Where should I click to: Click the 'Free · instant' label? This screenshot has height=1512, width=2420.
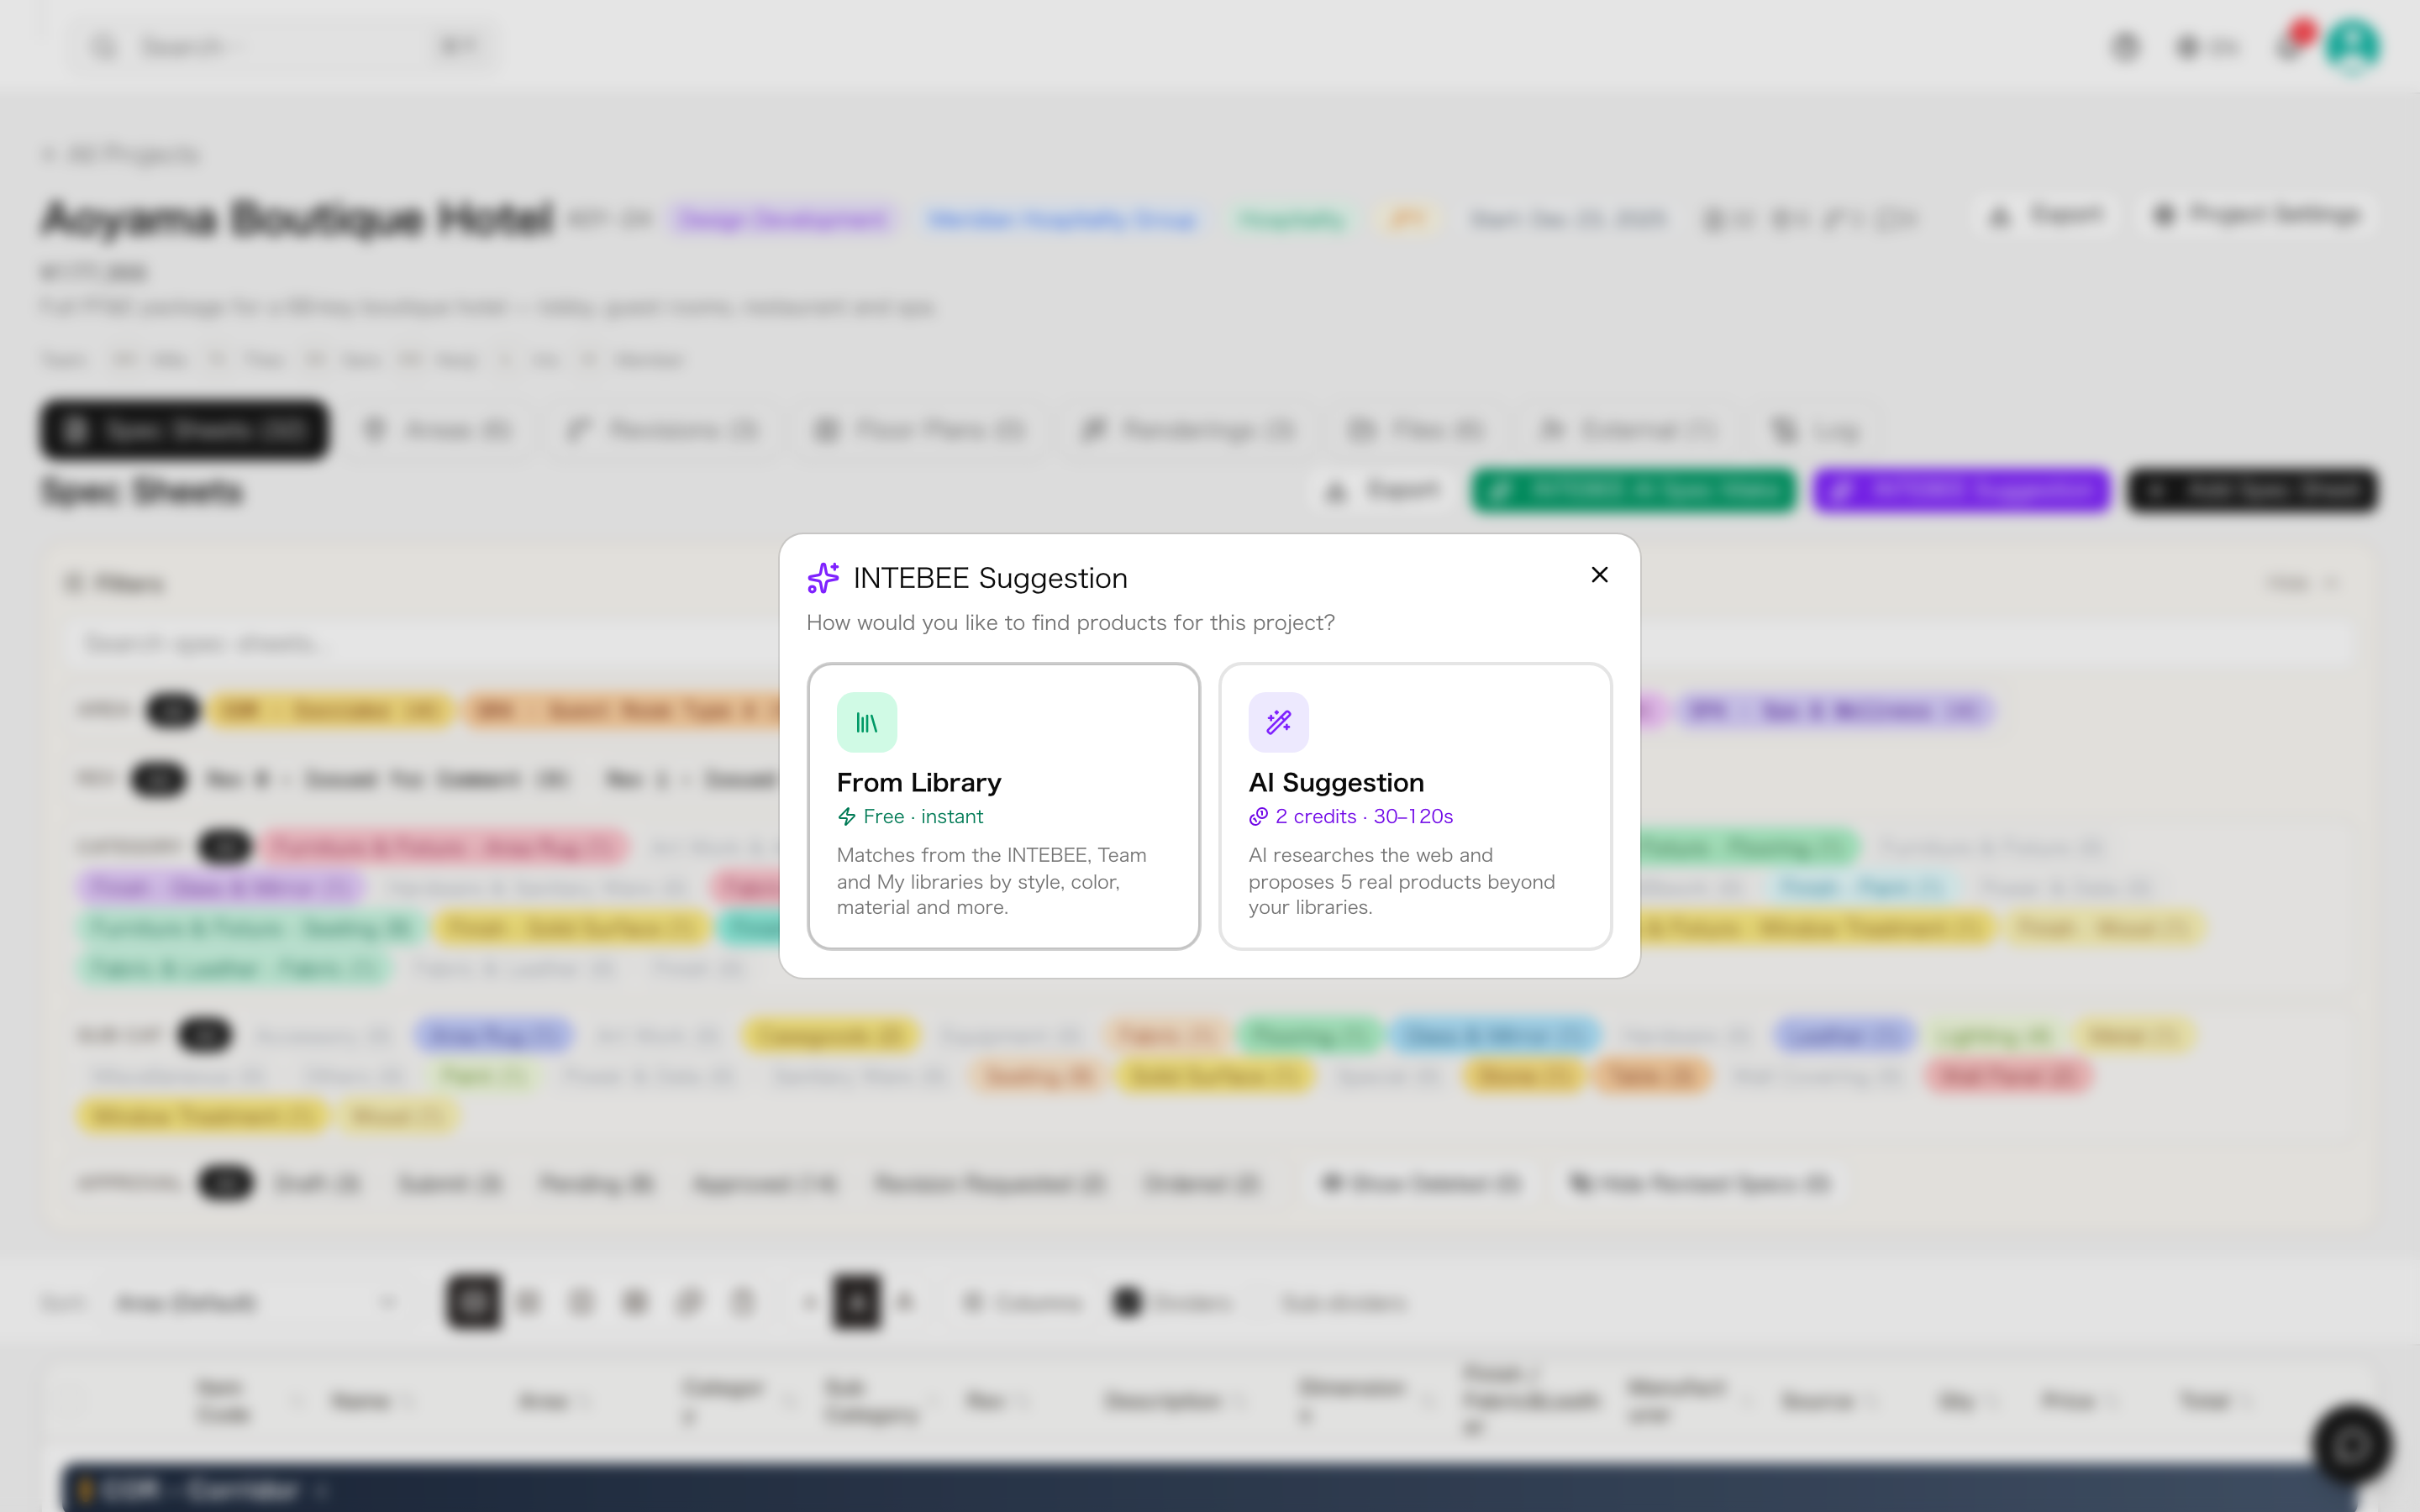[x=923, y=817]
